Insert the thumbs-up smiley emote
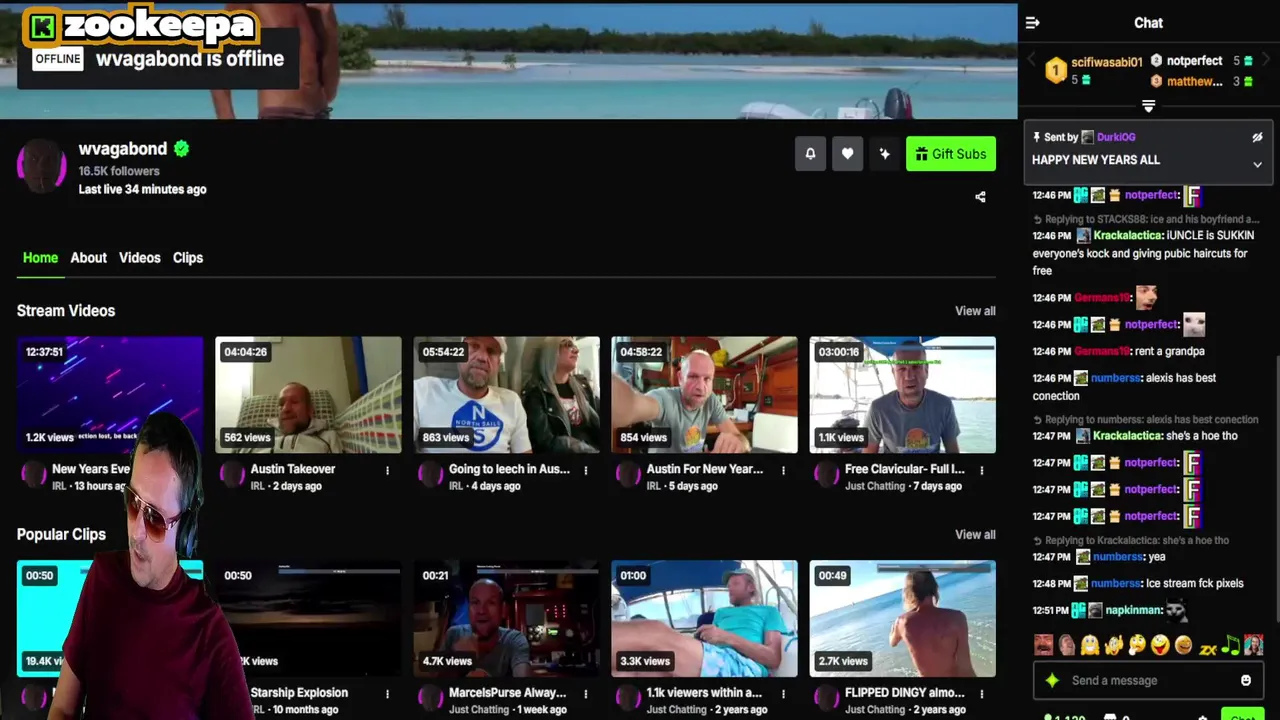The width and height of the screenshot is (1280, 720). point(1114,646)
